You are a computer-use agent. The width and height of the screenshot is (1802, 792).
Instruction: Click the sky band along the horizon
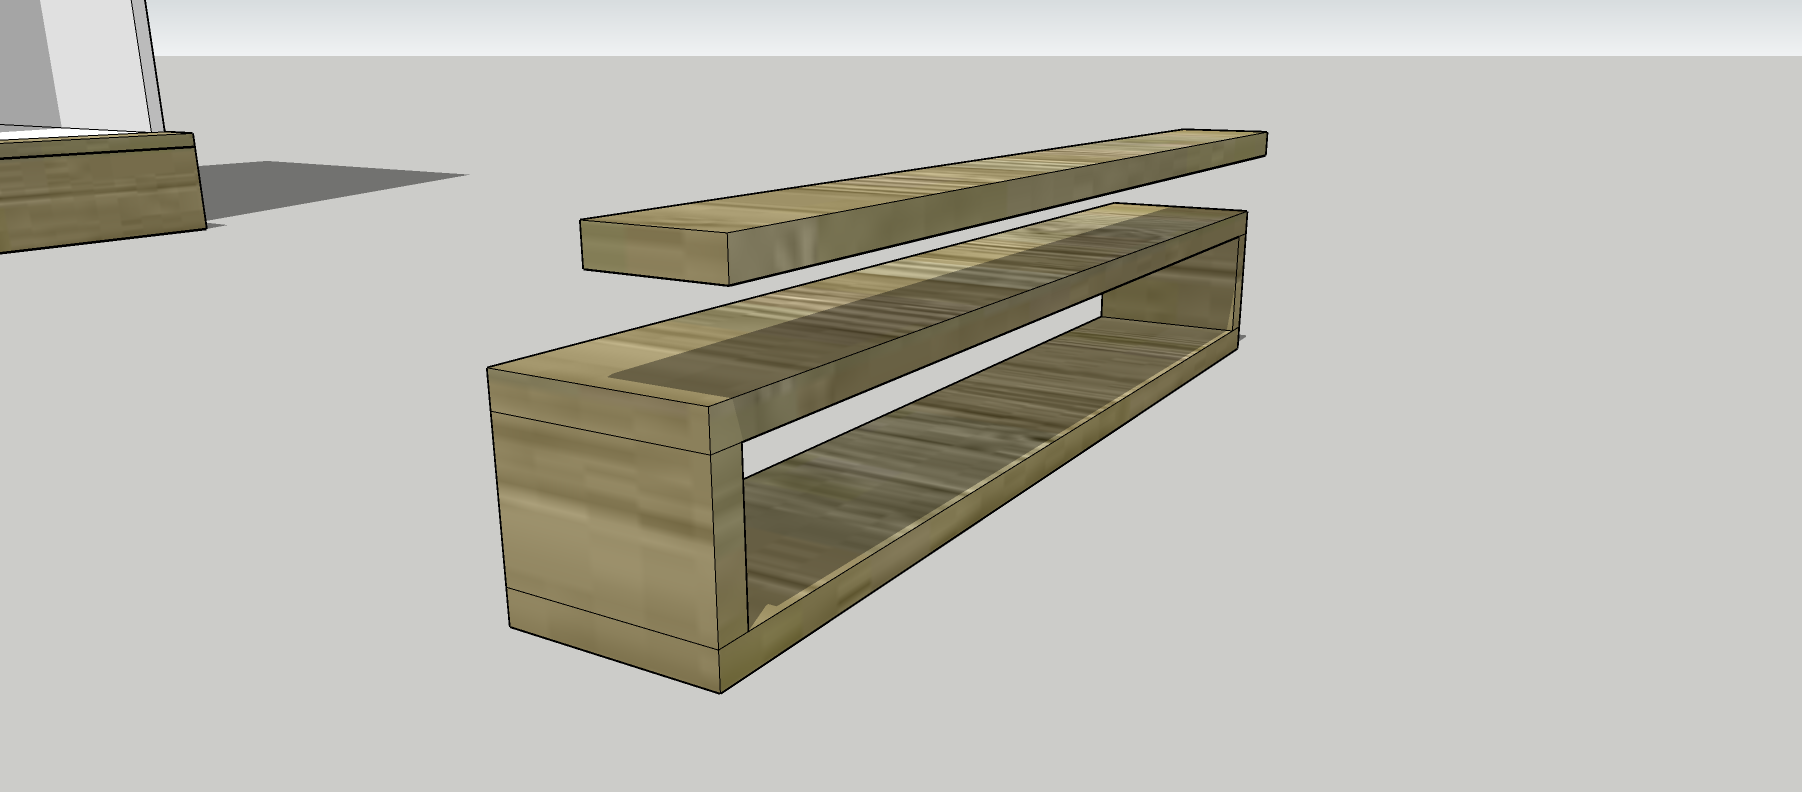click(x=900, y=25)
